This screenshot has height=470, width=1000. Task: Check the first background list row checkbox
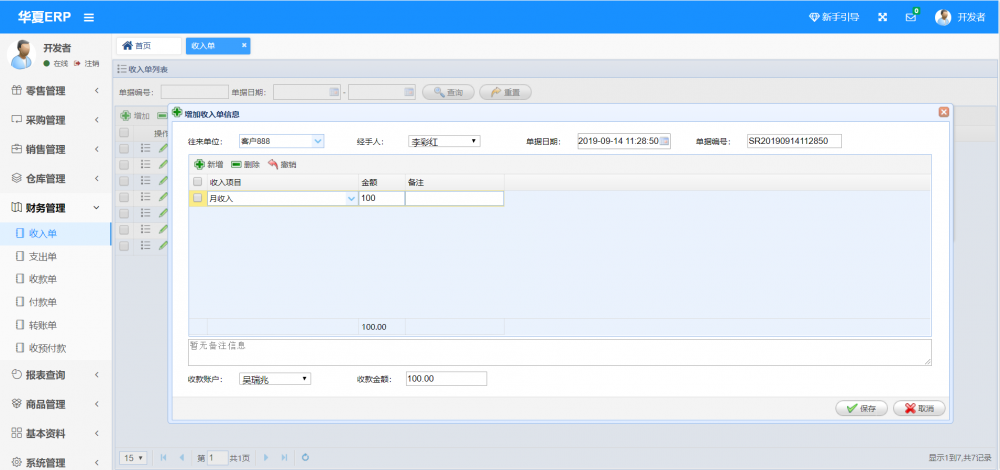click(x=124, y=148)
